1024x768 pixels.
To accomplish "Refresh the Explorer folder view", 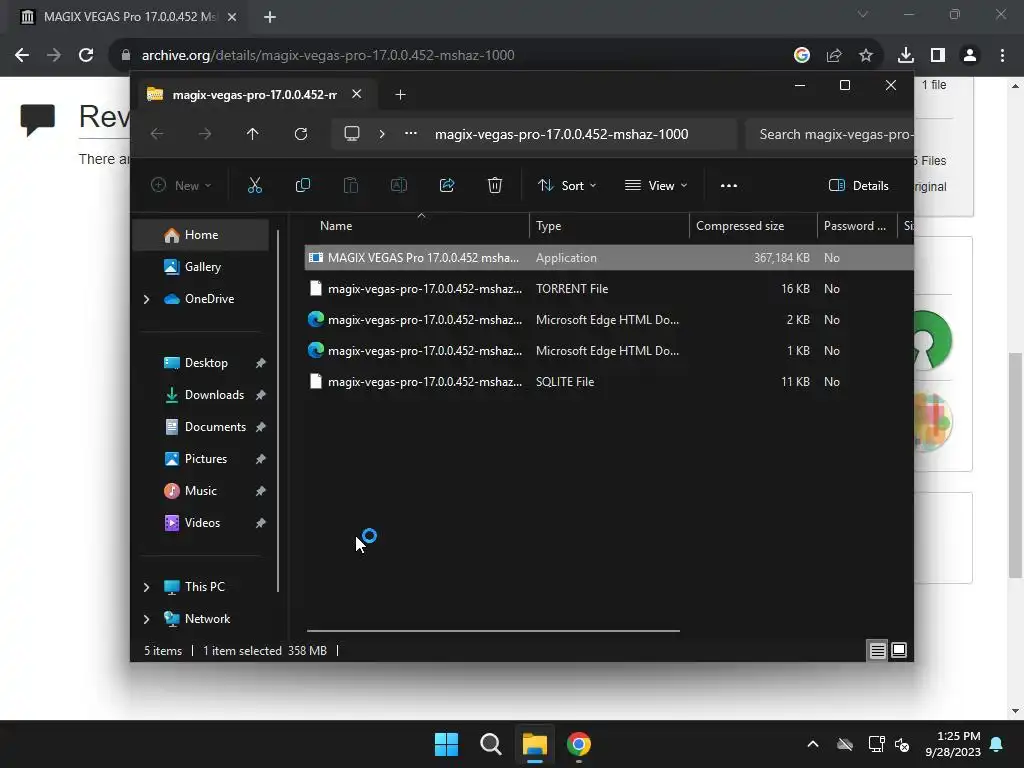I will click(301, 134).
